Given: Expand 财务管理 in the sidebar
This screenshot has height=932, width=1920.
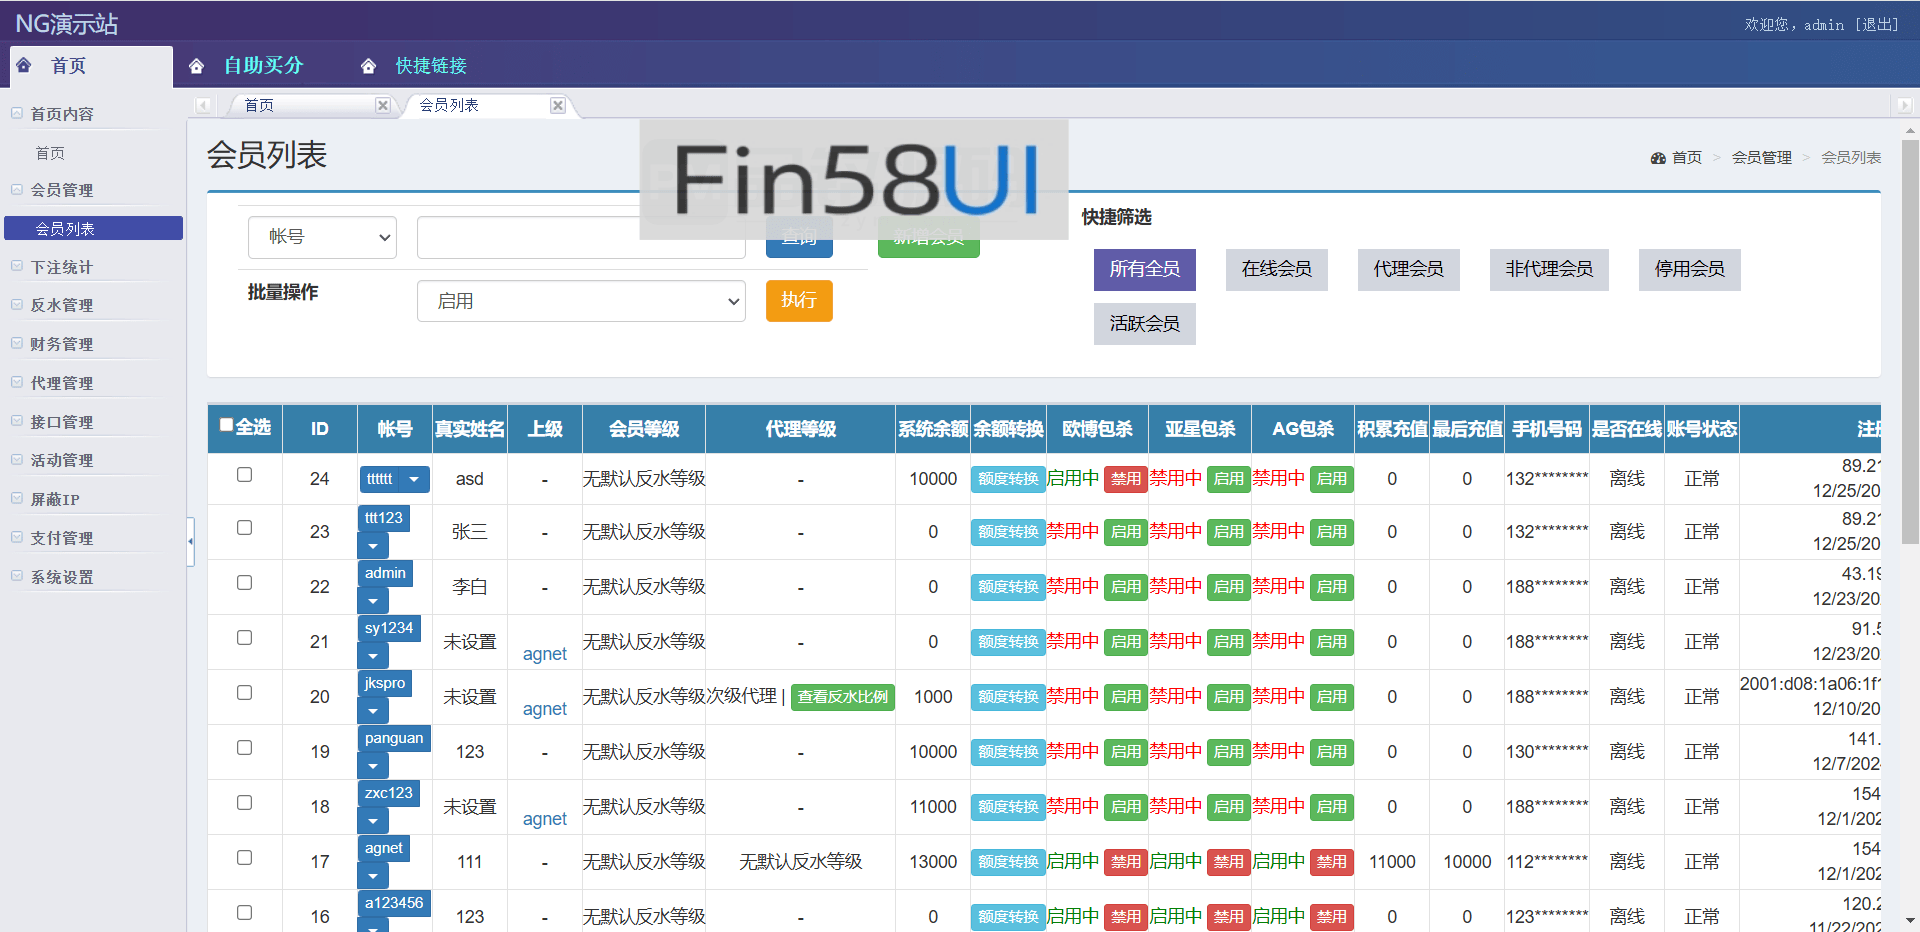Looking at the screenshot, I should 62,344.
